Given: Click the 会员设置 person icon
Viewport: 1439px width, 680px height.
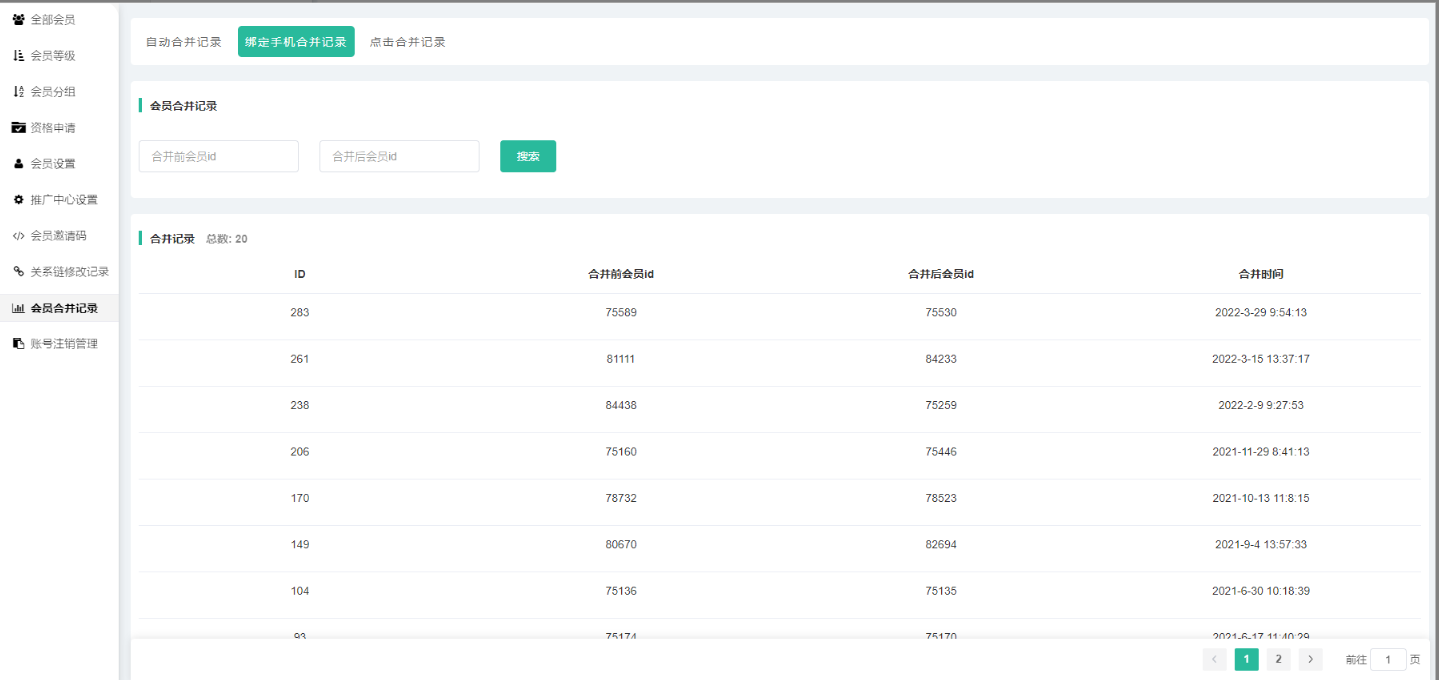Looking at the screenshot, I should pyautogui.click(x=18, y=163).
